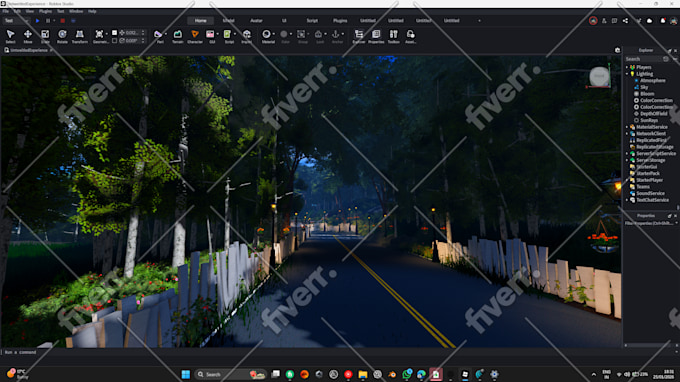Open the Help menu
The width and height of the screenshot is (680, 382).
coord(92,11)
